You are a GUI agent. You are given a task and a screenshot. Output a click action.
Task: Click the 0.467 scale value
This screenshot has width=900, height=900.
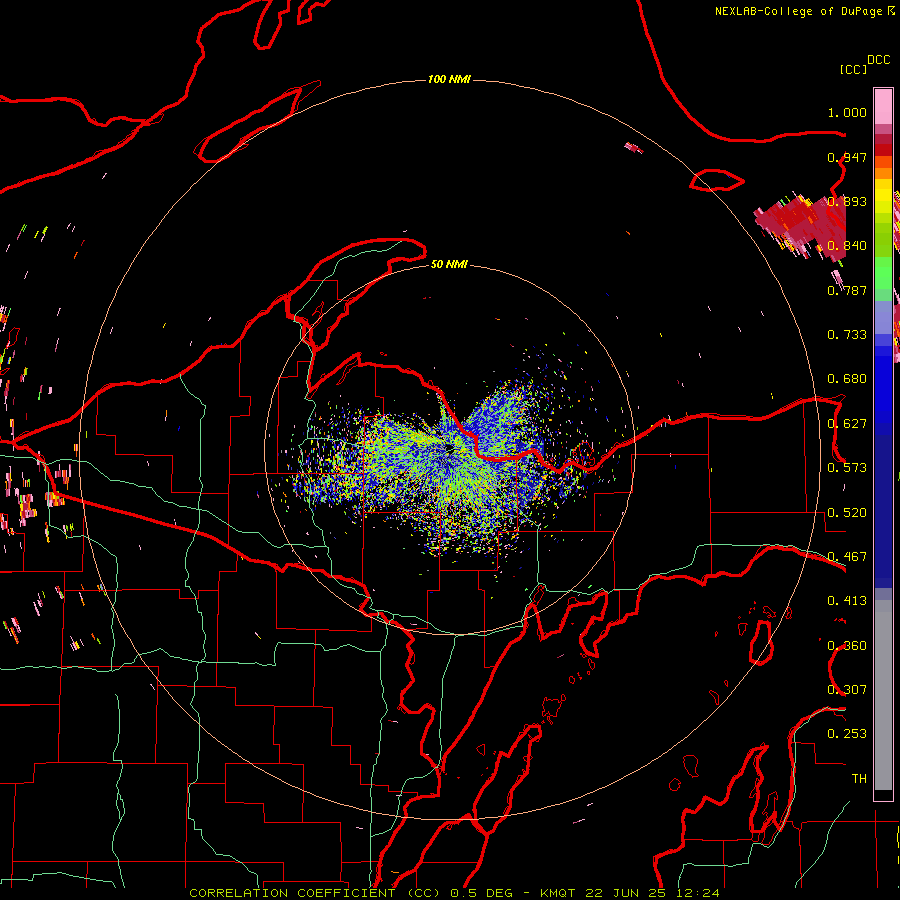coord(847,557)
